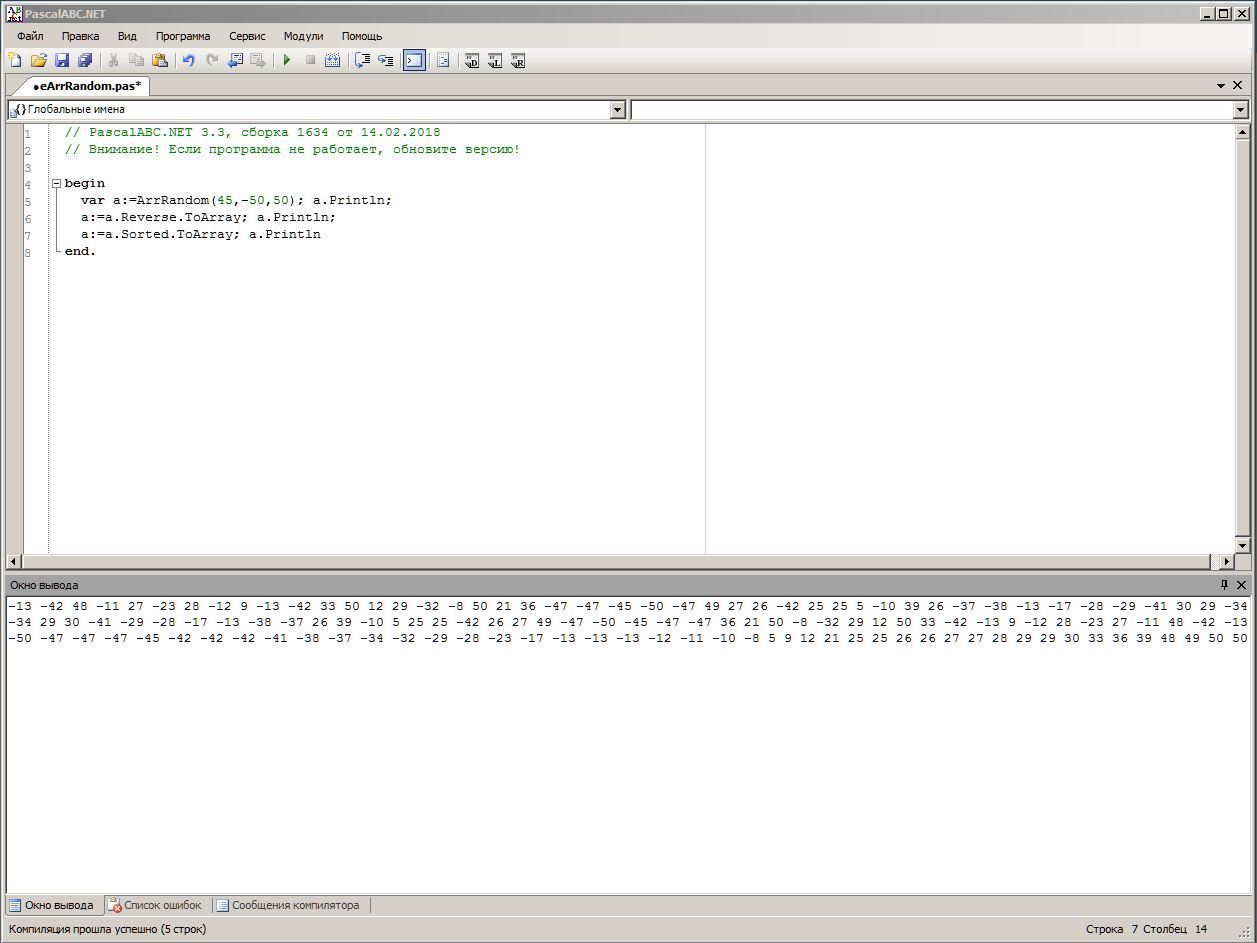Image resolution: width=1257 pixels, height=943 pixels.
Task: Toggle pin on the output window panel
Action: coord(1223,585)
